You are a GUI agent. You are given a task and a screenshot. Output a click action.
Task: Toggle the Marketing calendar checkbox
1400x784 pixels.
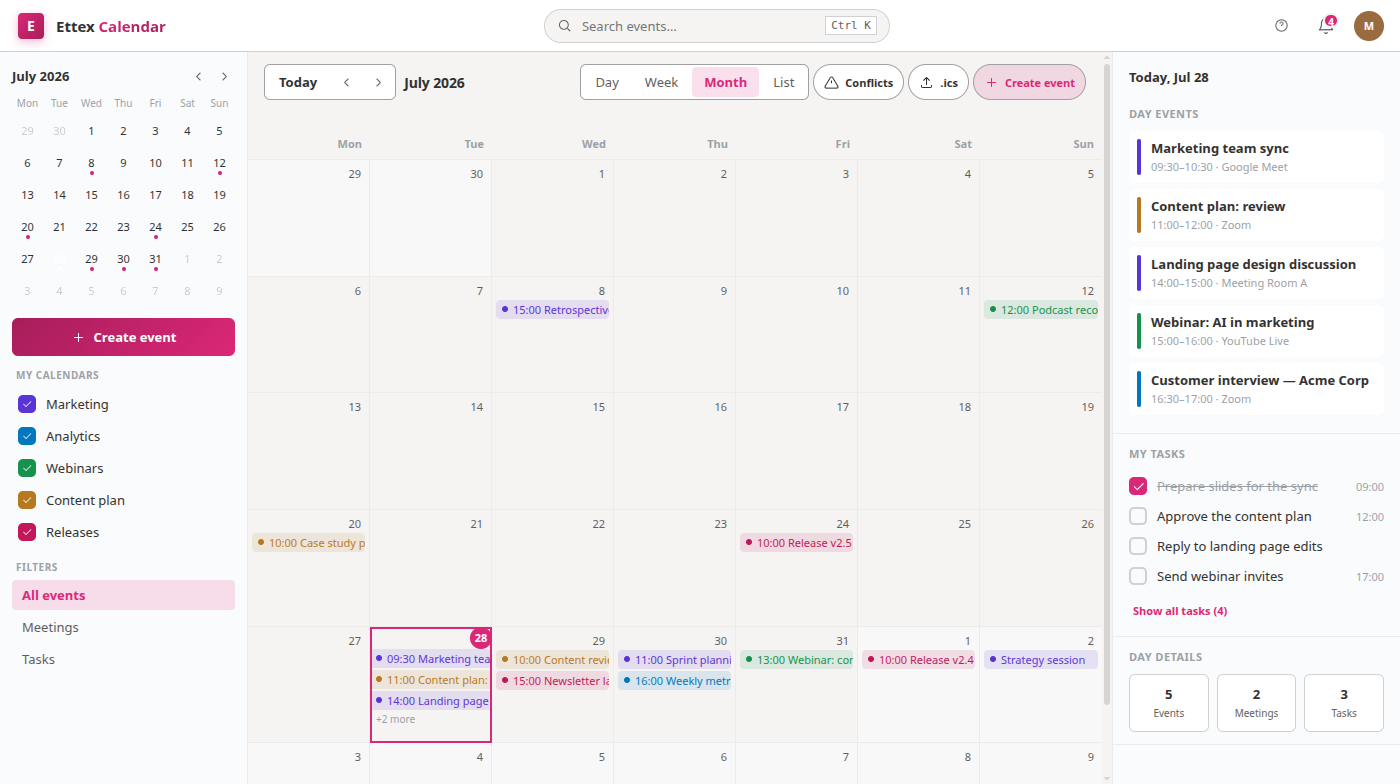27,404
